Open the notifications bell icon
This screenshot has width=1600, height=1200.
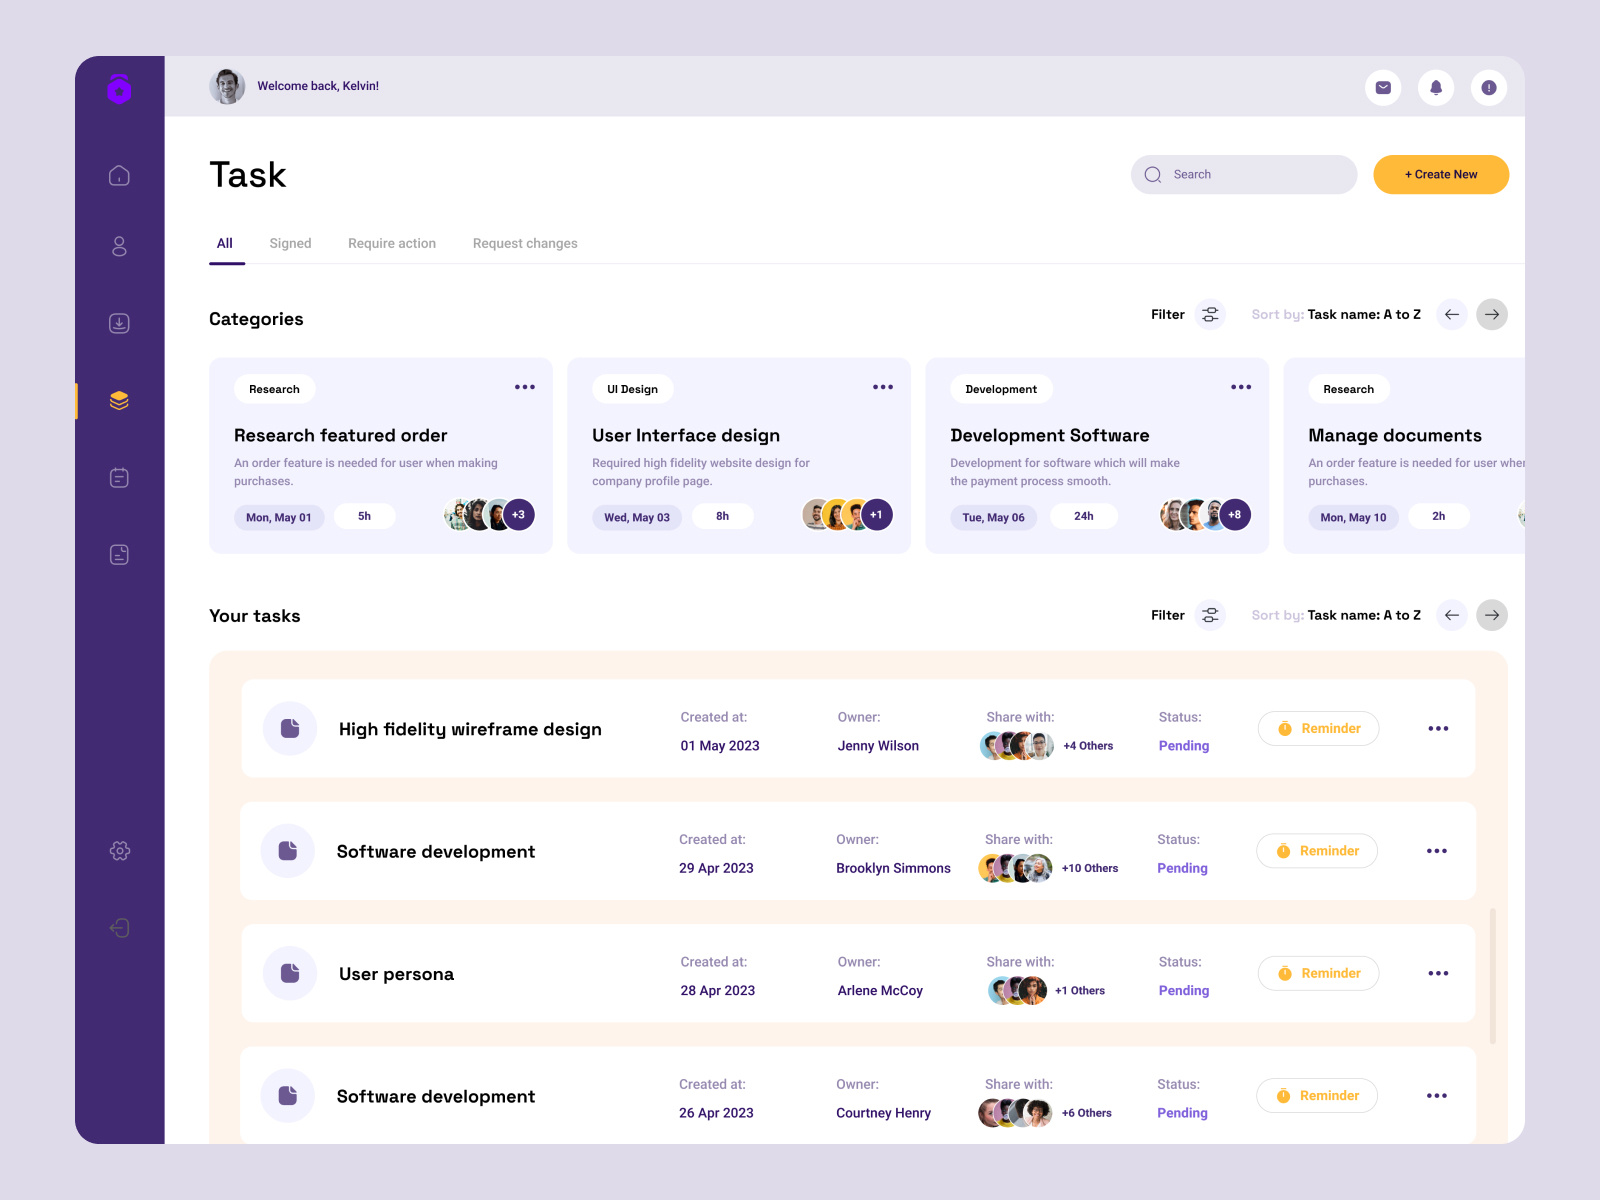(1436, 87)
